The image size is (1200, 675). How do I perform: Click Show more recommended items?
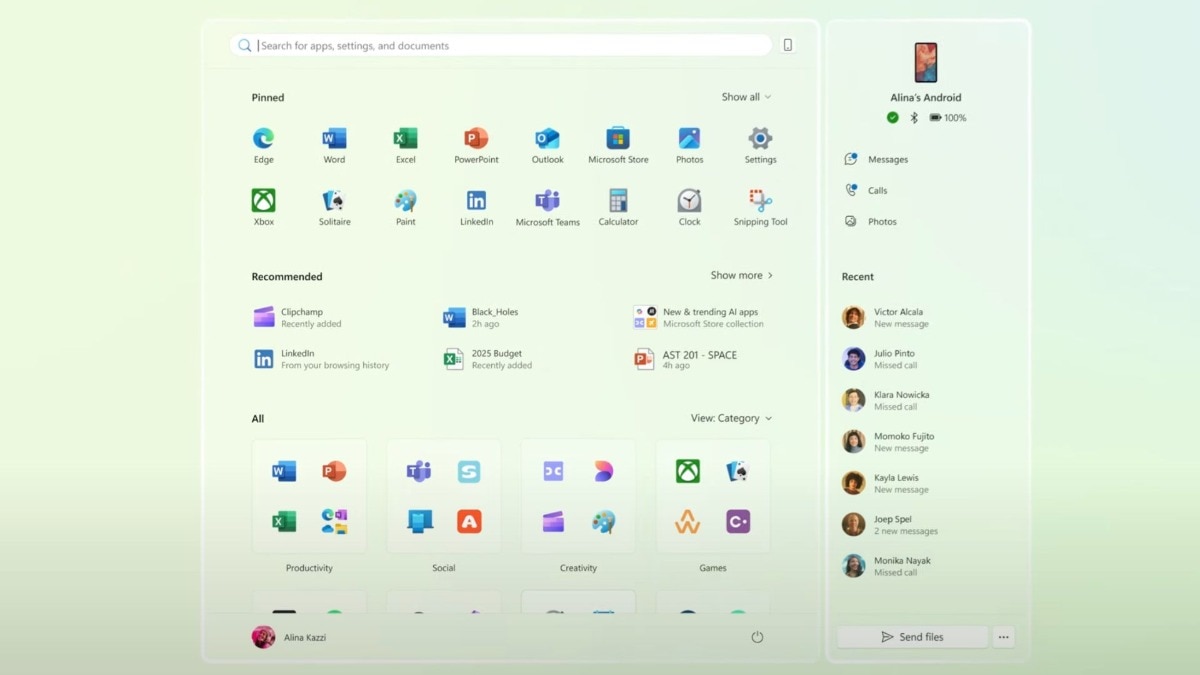(x=741, y=275)
